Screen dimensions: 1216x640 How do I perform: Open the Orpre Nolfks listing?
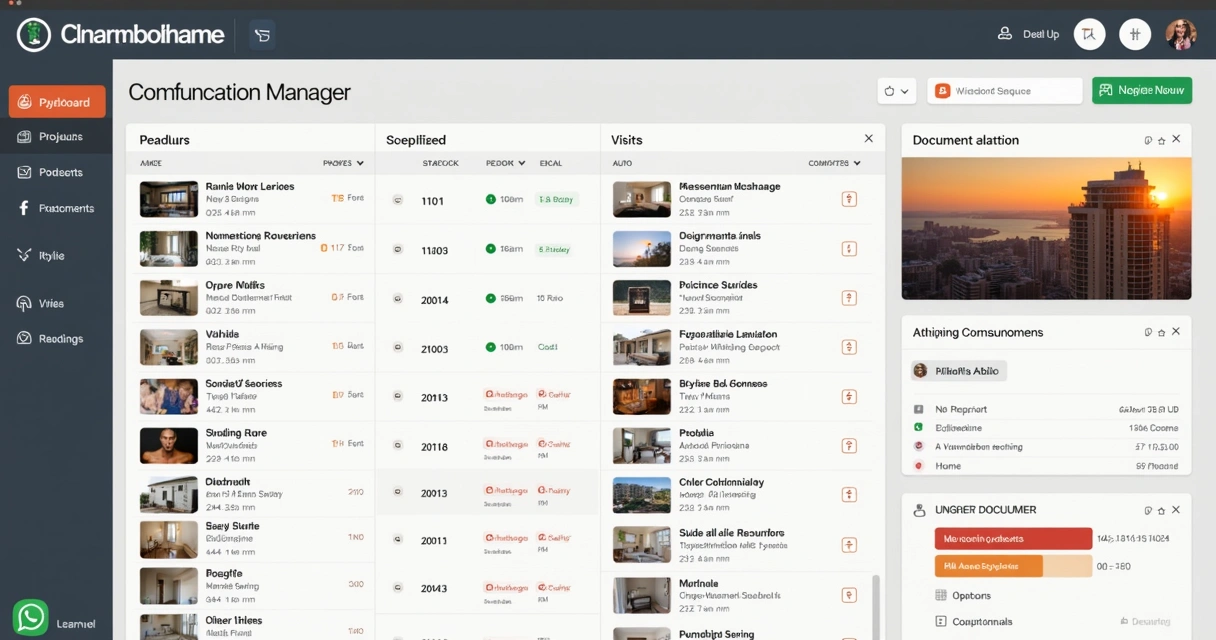click(x=250, y=297)
